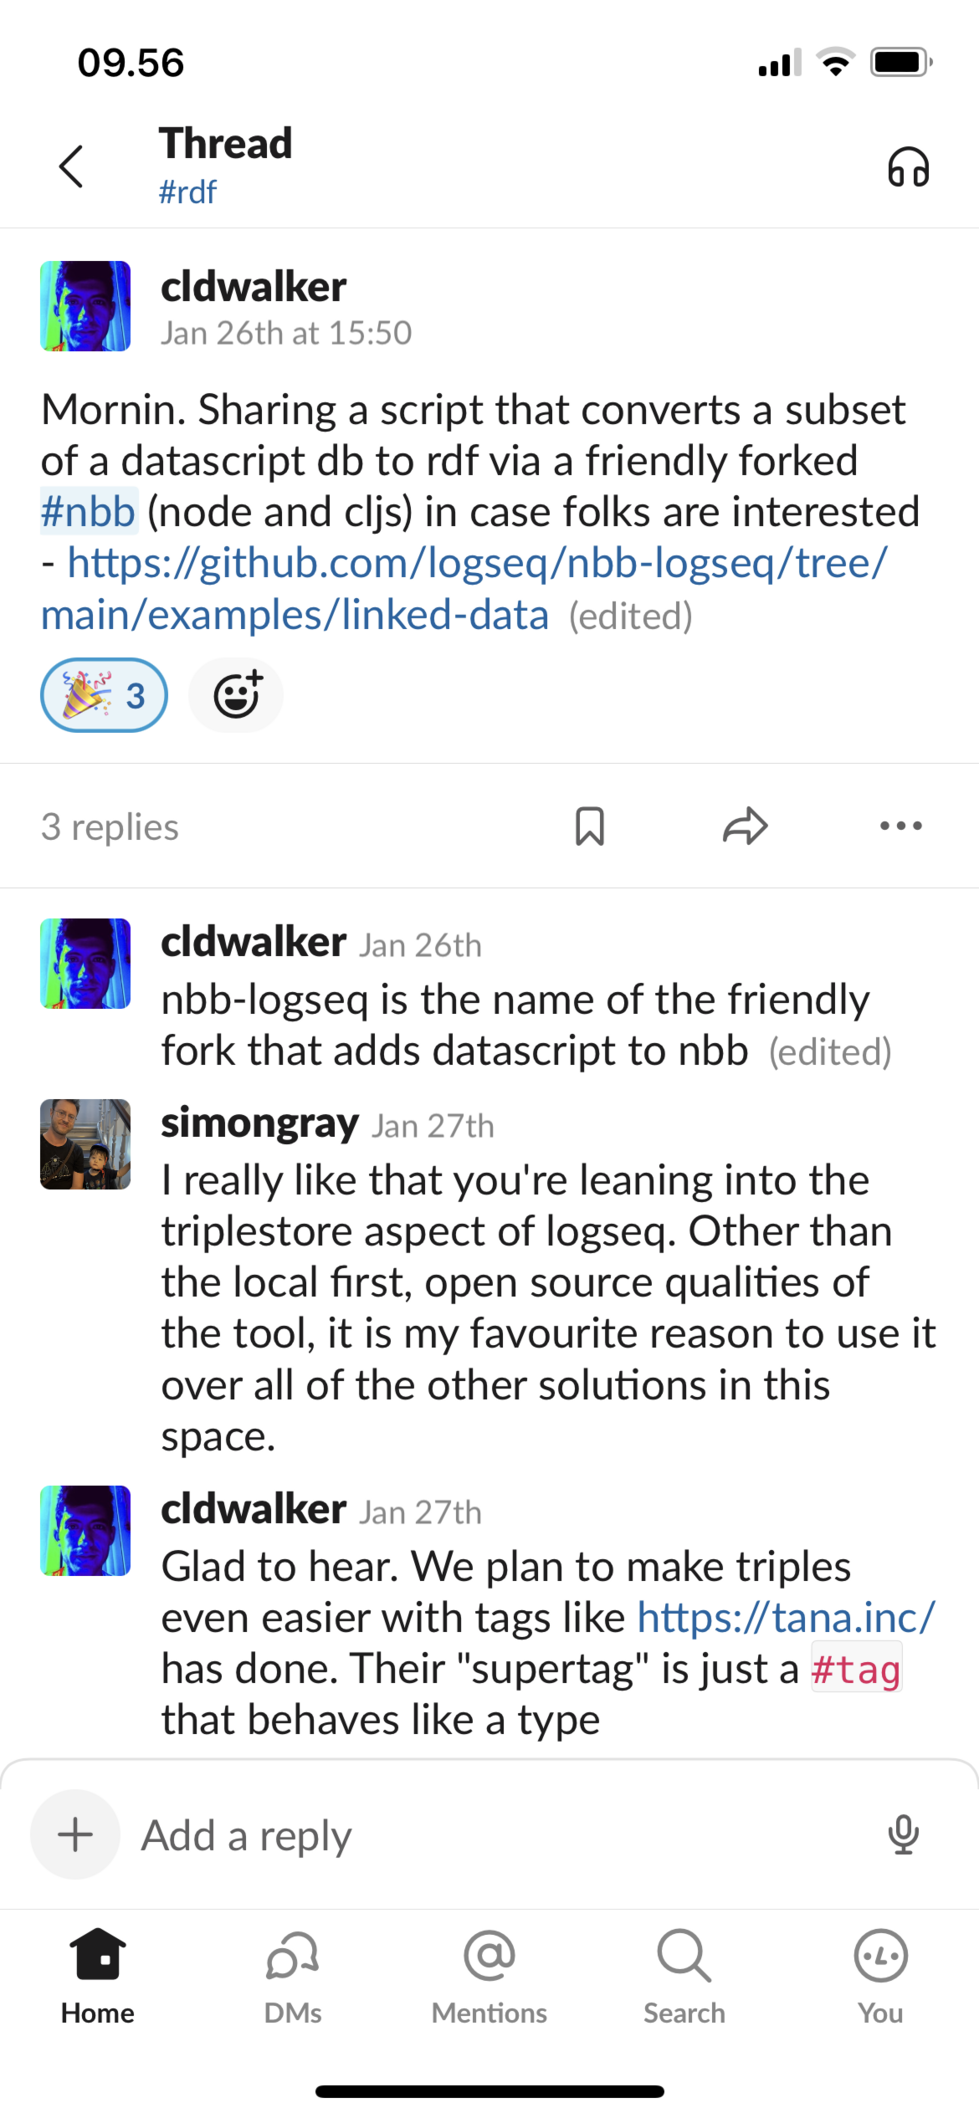Tap the #nbb channel mention
The height and width of the screenshot is (2118, 979).
tap(88, 512)
